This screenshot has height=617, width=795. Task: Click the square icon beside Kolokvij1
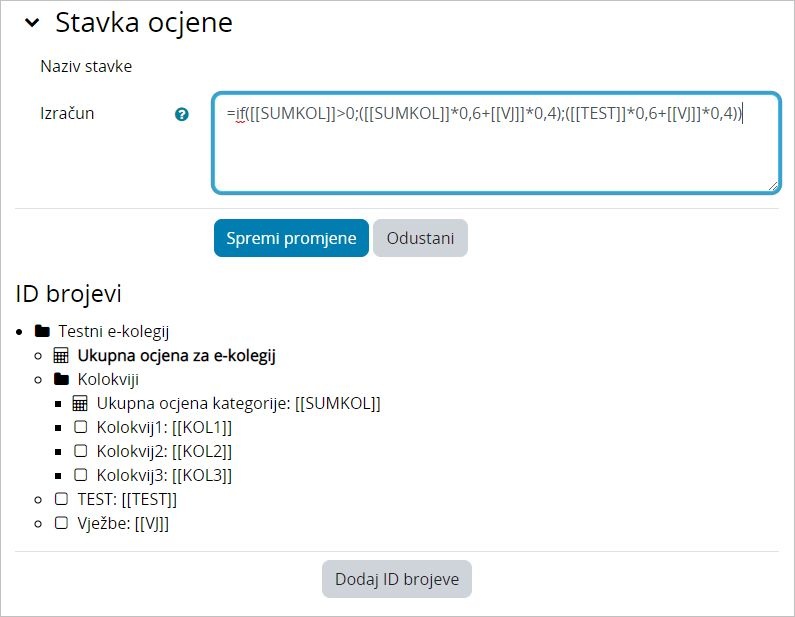point(80,427)
